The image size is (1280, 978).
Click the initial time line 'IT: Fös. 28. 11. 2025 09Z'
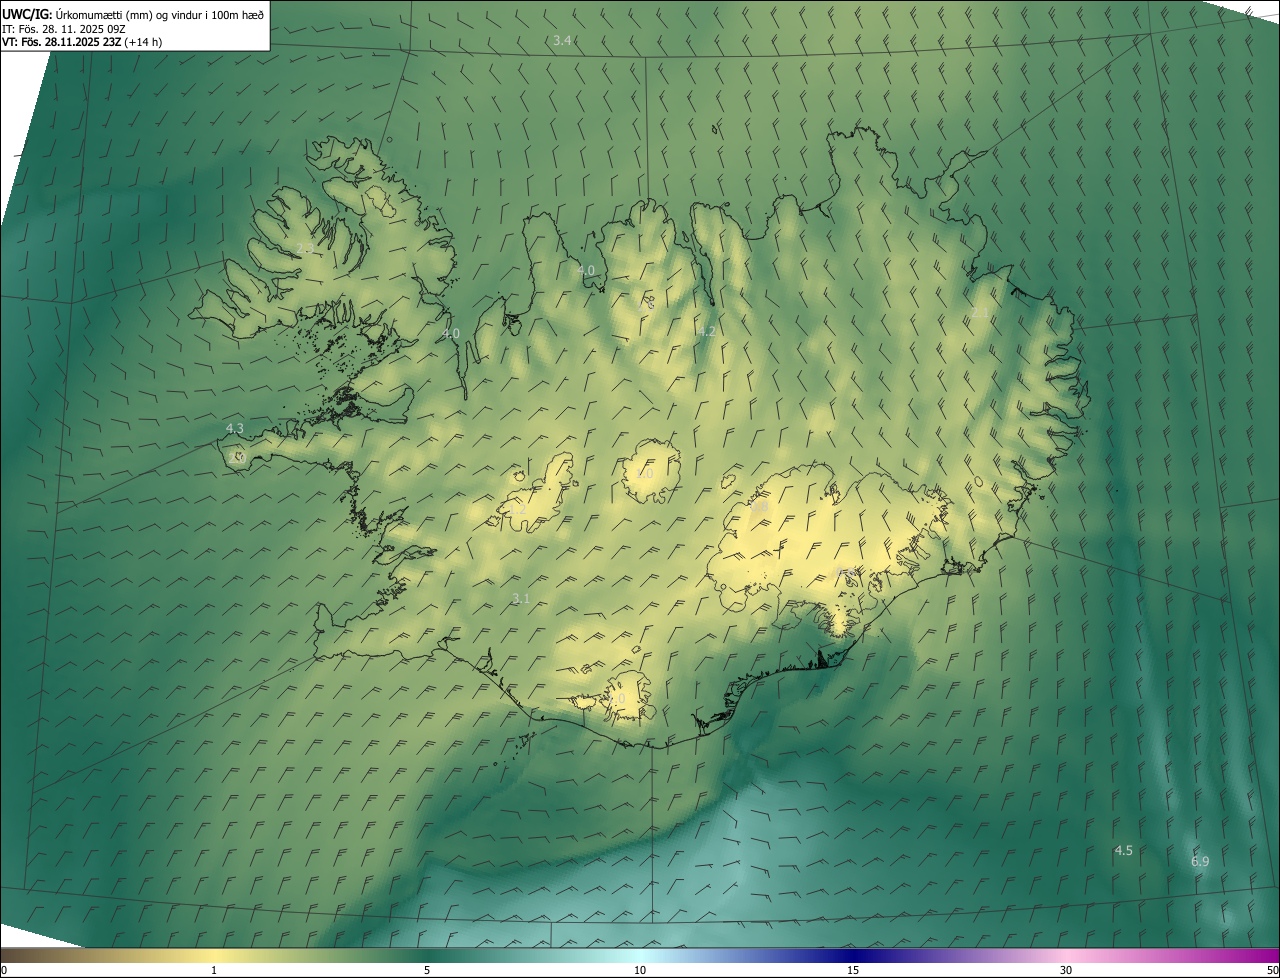[64, 29]
